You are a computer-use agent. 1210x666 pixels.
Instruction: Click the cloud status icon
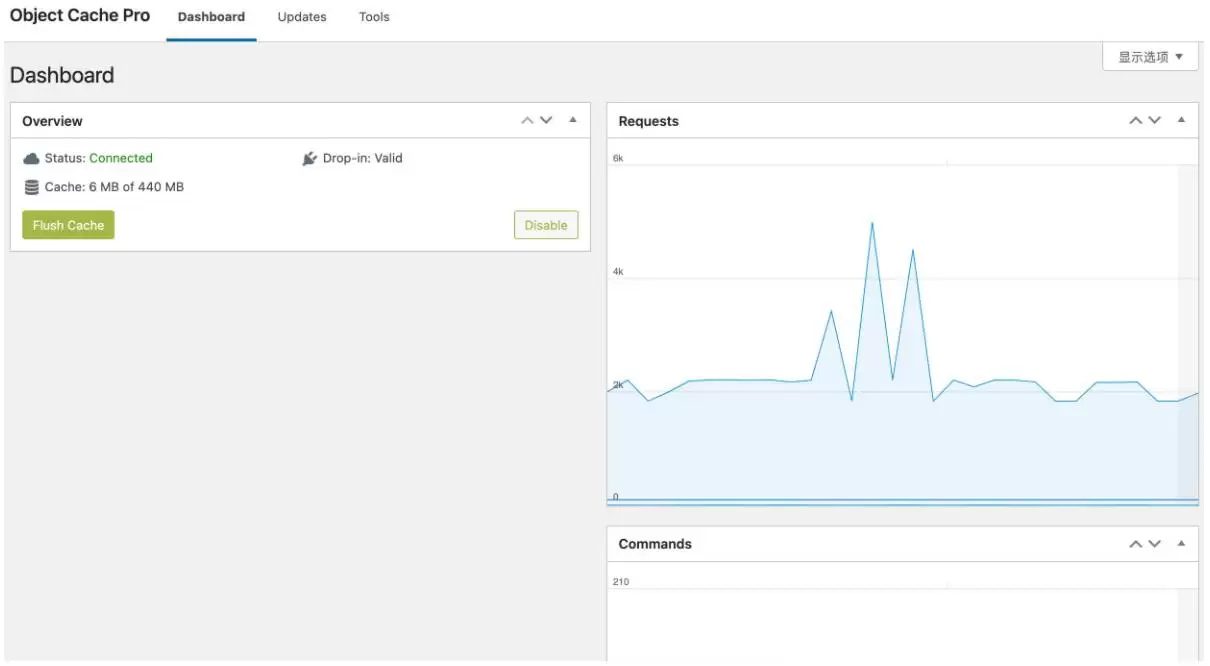pos(31,158)
